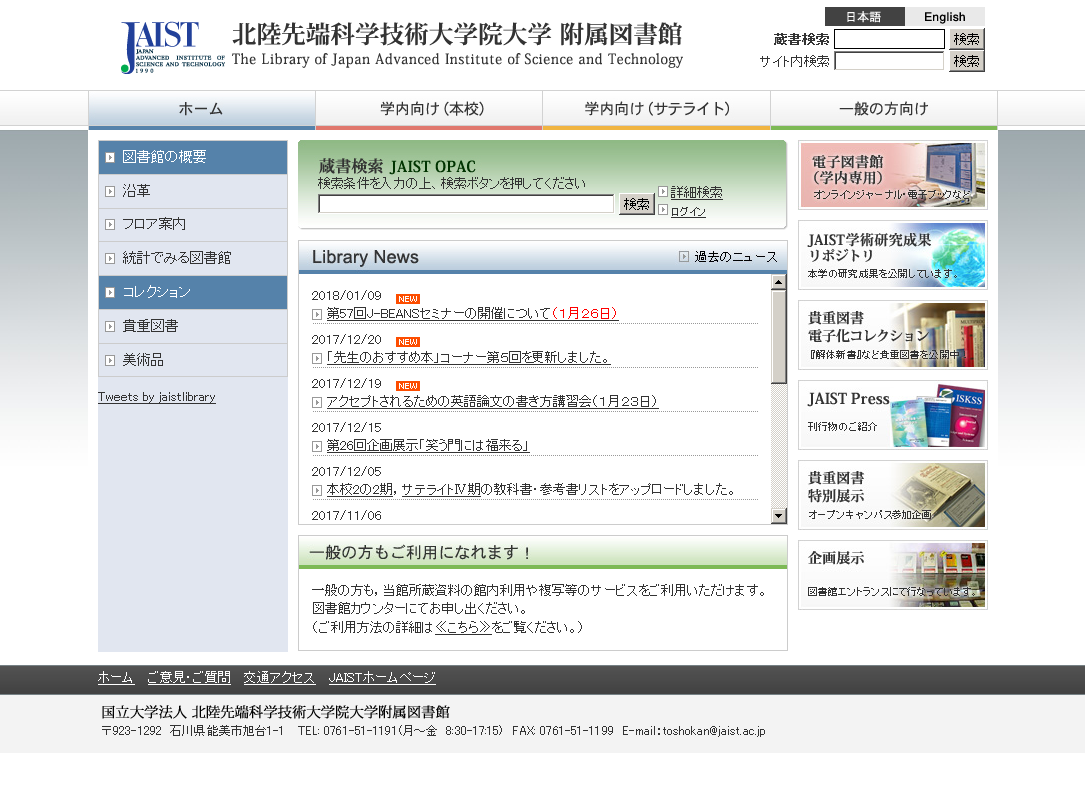Viewport: 1085px width, 790px height.
Task: Open the フロア案内 sidebar item
Action: click(x=193, y=224)
